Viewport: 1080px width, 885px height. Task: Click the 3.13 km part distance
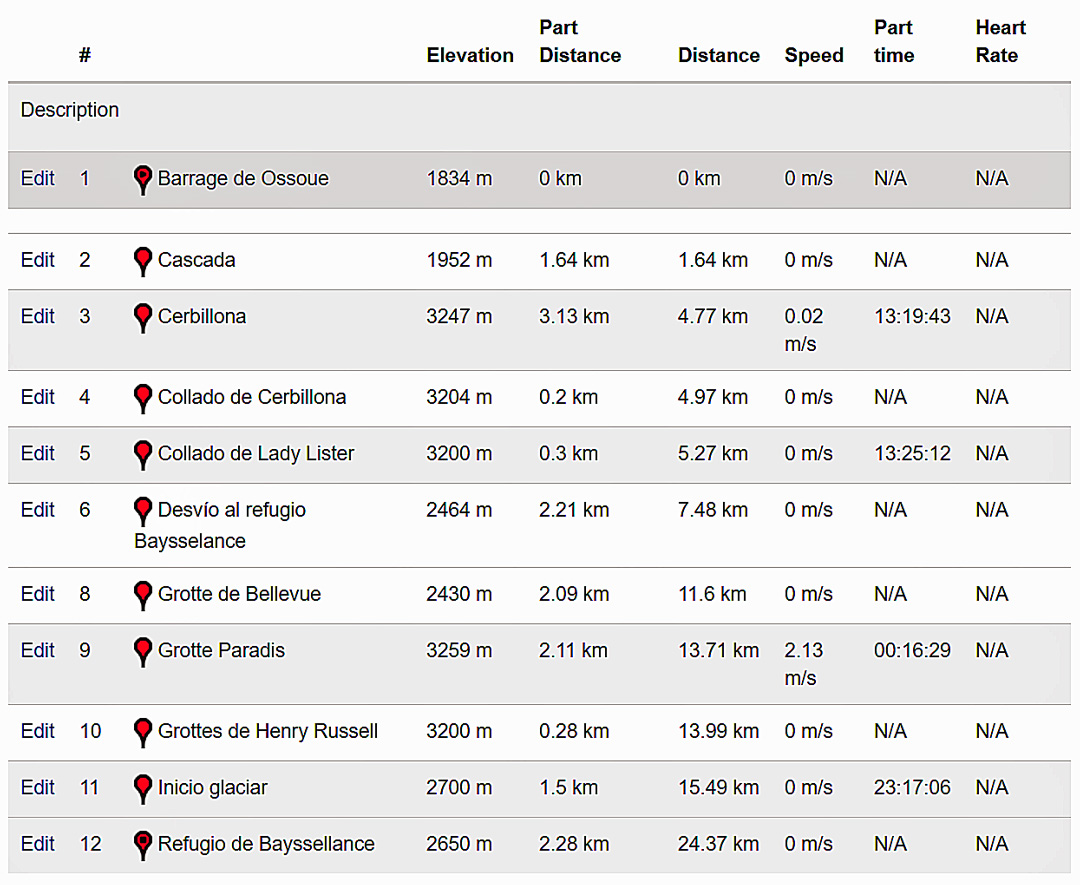tap(574, 316)
